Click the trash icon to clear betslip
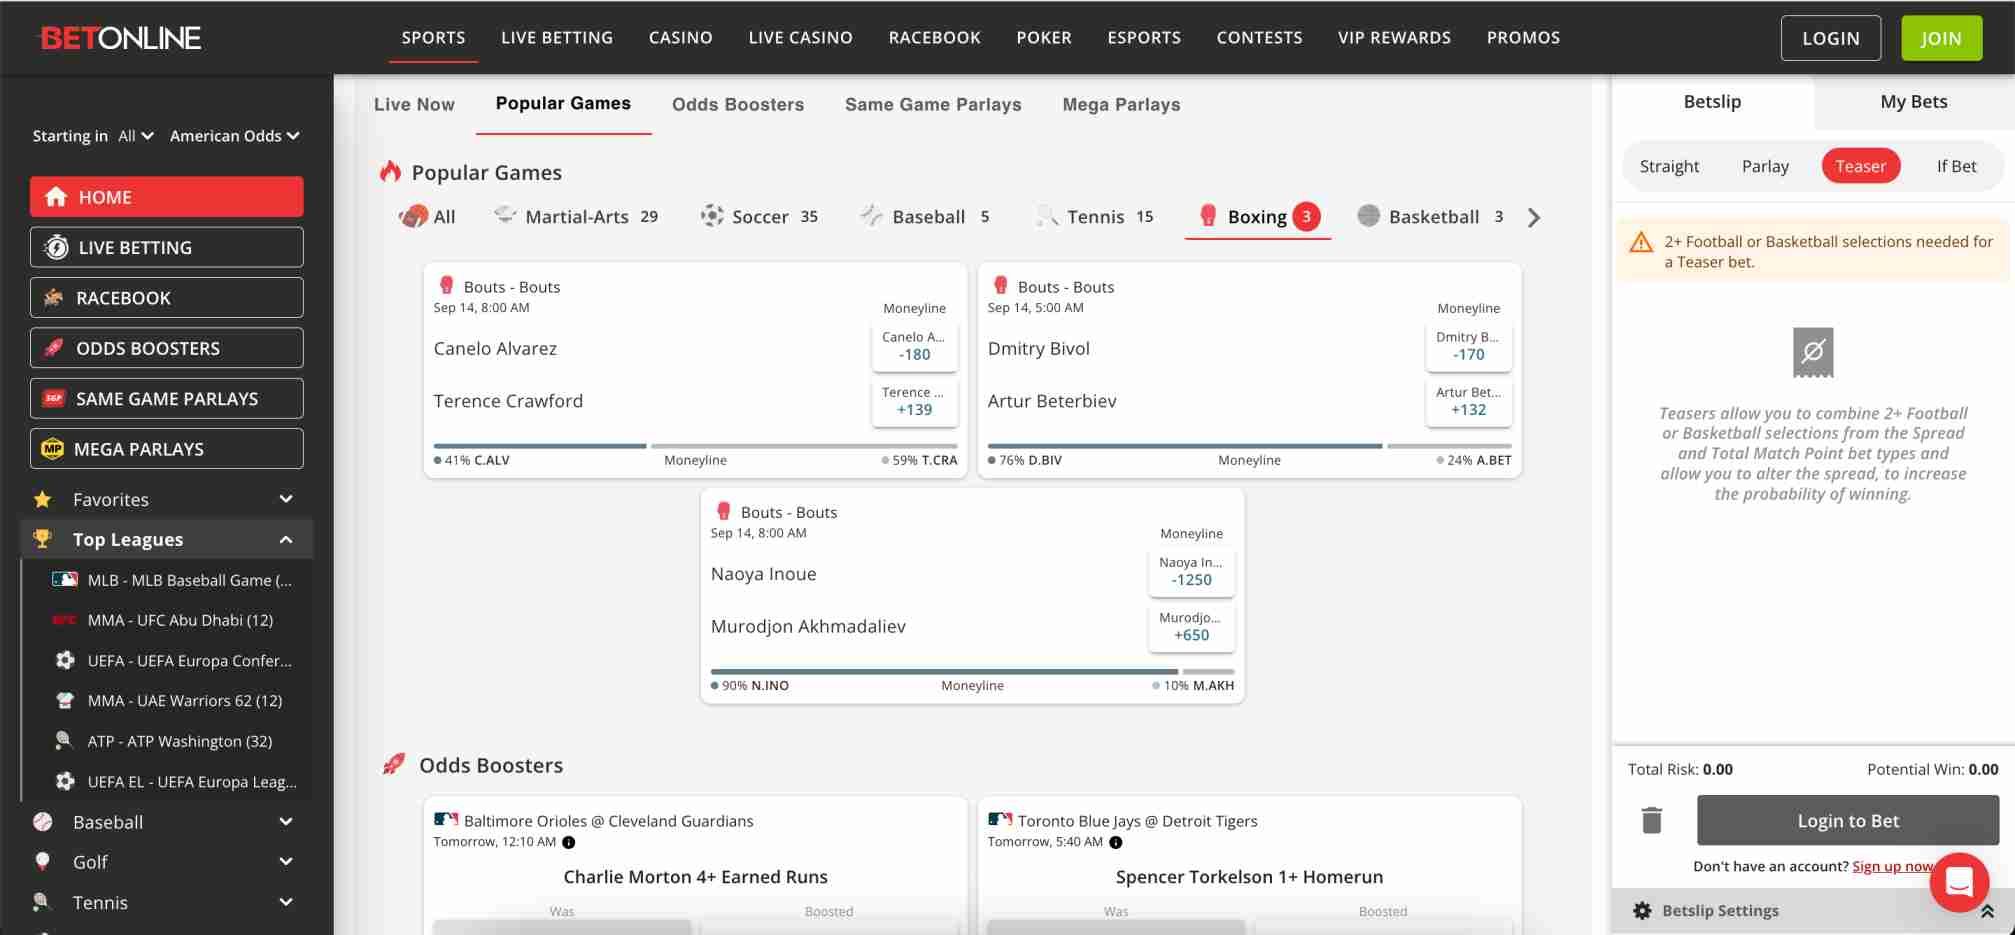Viewport: 2015px width, 935px height. coord(1652,820)
